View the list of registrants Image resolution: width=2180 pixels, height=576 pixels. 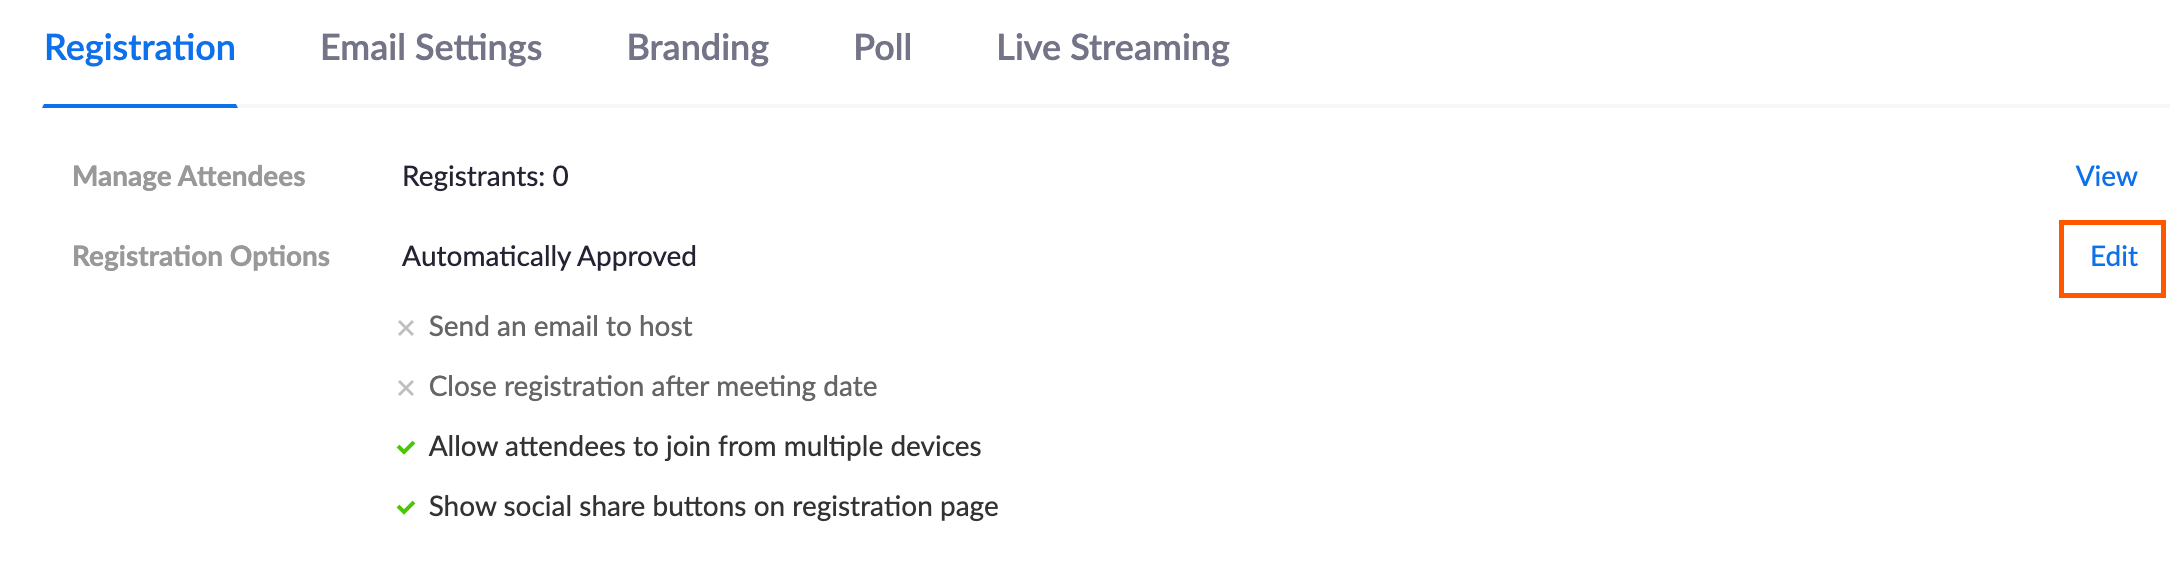2105,177
